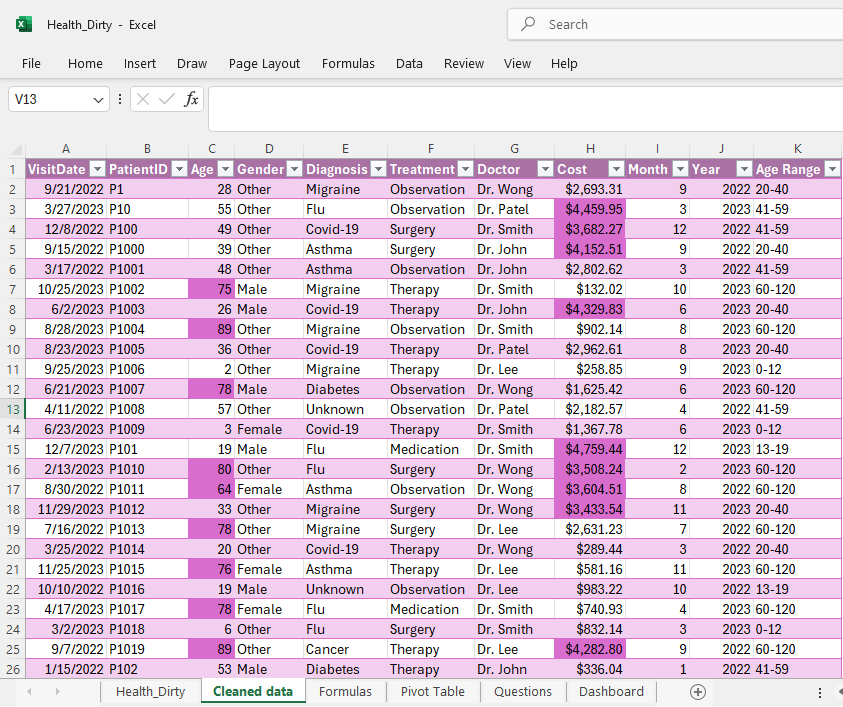Open the Treatment filter dropdown
This screenshot has height=707, width=843.
[x=466, y=169]
